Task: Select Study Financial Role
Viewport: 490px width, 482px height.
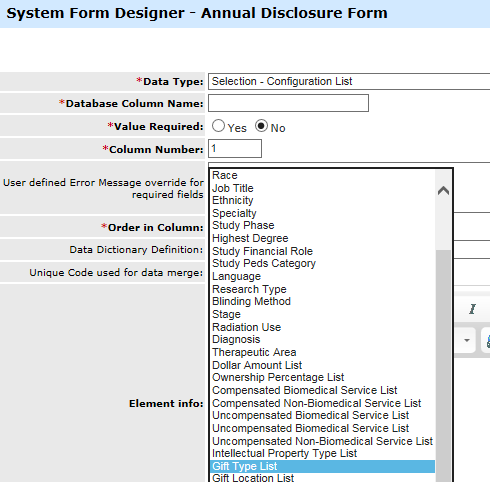Action: point(323,251)
